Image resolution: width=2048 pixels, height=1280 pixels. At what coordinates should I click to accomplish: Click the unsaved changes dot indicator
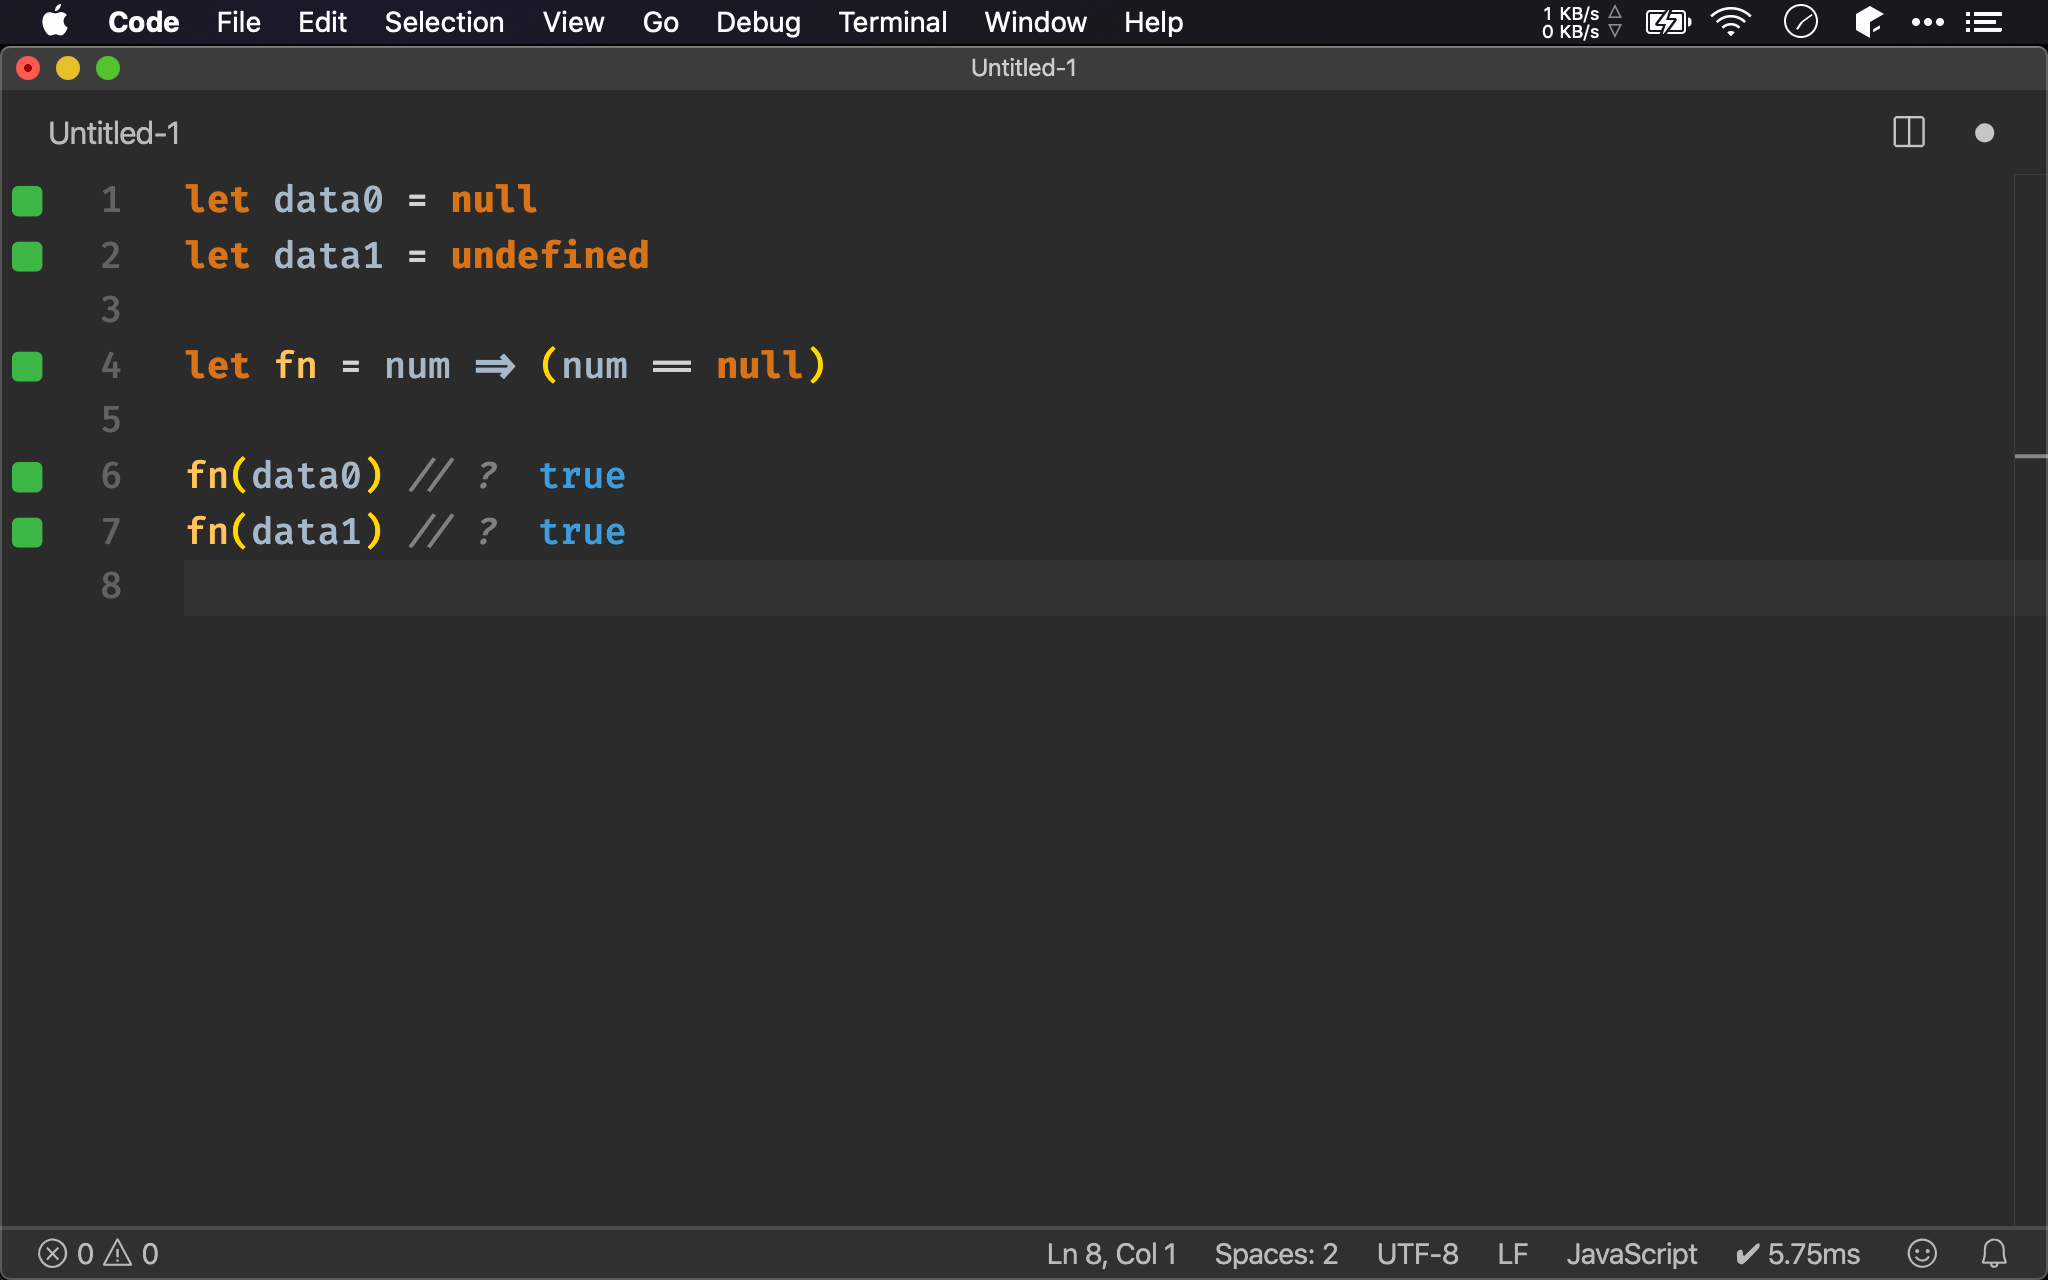click(x=1984, y=133)
